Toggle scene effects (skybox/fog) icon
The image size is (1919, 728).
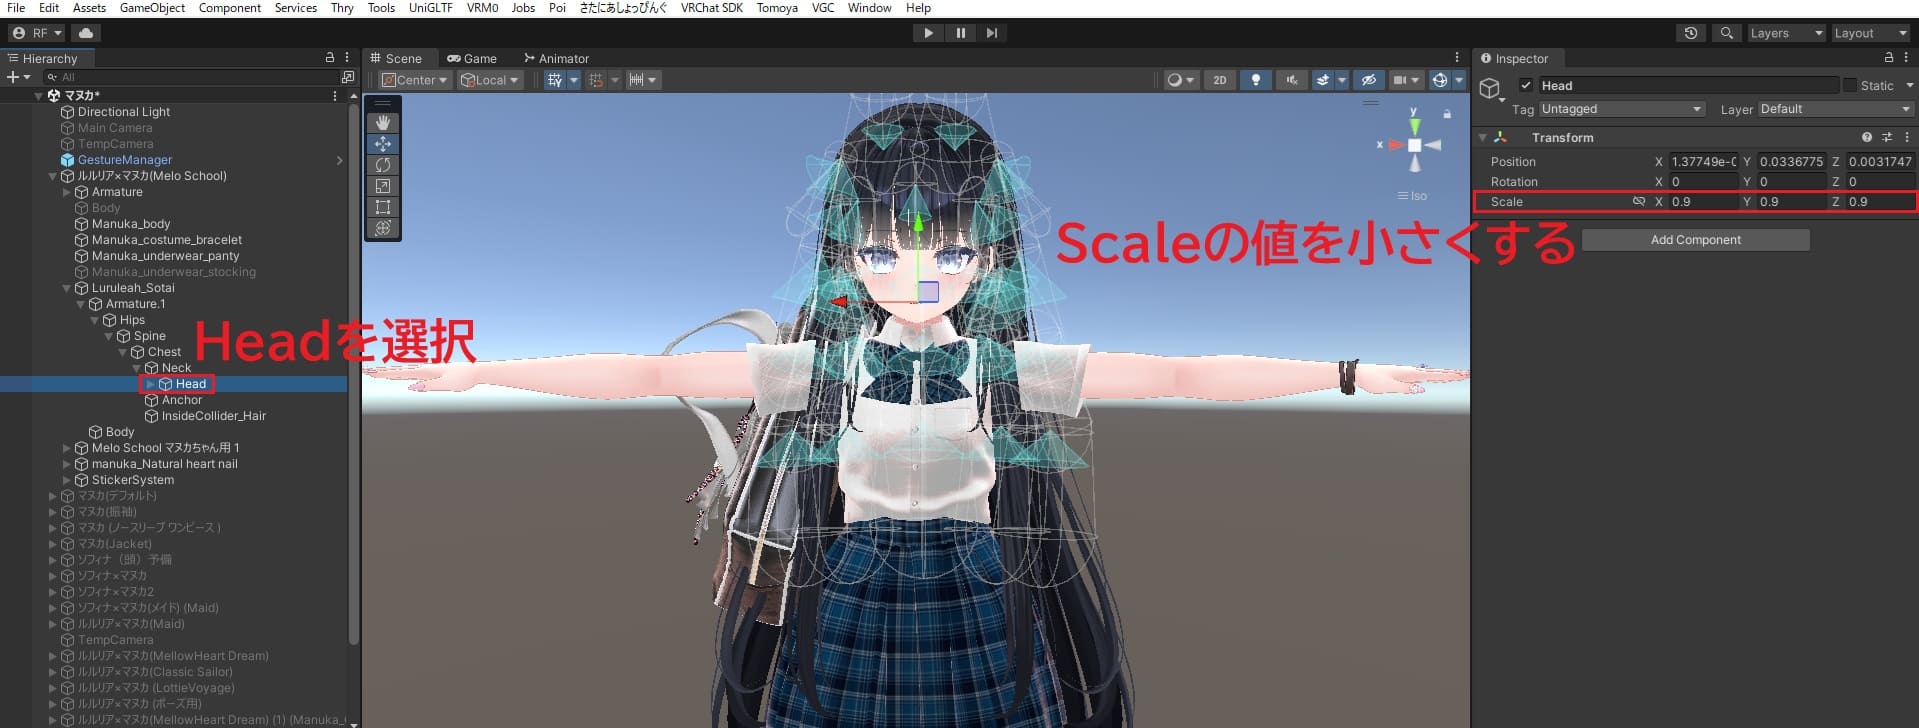click(1322, 80)
